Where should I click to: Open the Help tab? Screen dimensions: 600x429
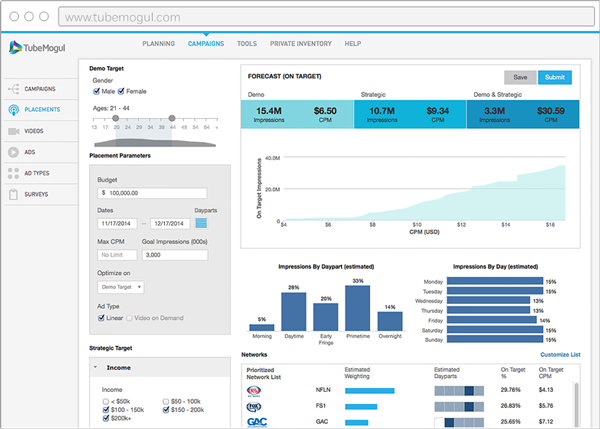coord(353,44)
